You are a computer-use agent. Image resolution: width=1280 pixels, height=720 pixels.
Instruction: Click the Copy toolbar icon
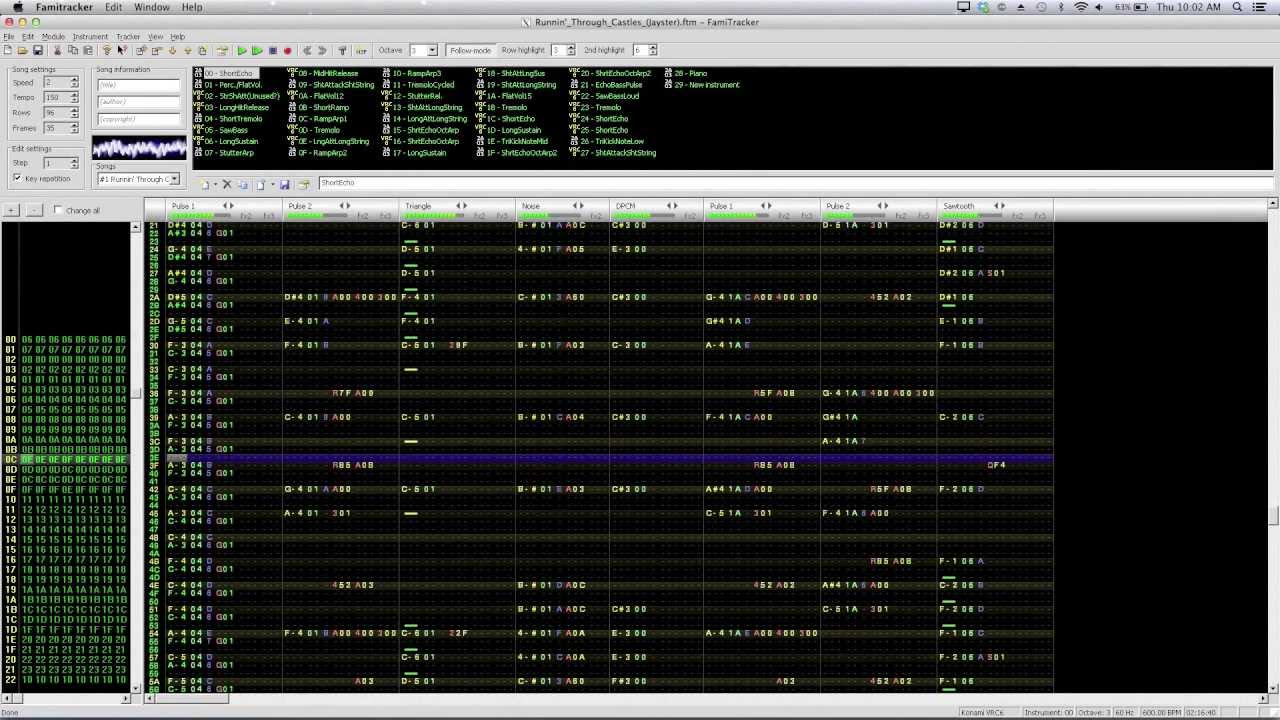(x=73, y=50)
